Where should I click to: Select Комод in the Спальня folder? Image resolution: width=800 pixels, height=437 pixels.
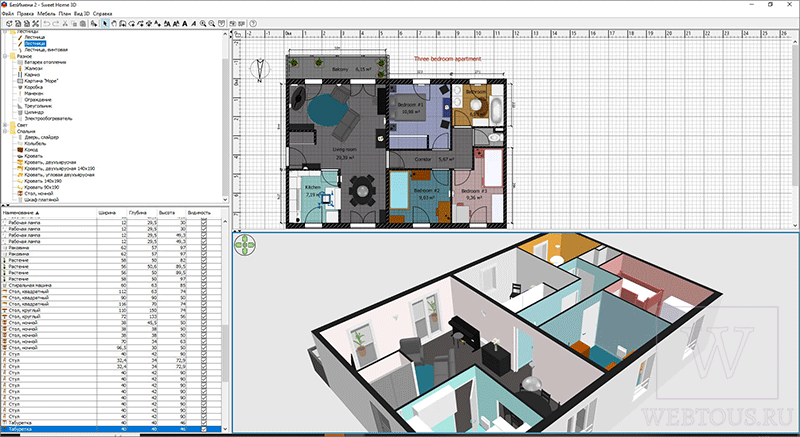(x=31, y=150)
